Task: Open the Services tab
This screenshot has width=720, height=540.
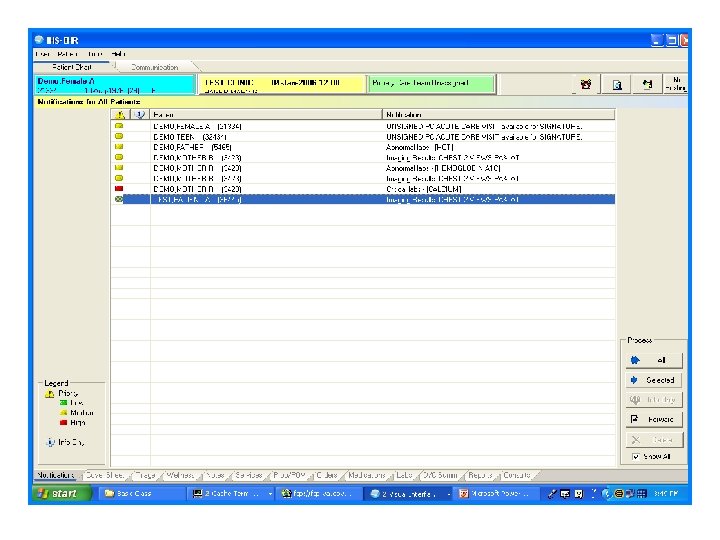Action: pos(248,475)
